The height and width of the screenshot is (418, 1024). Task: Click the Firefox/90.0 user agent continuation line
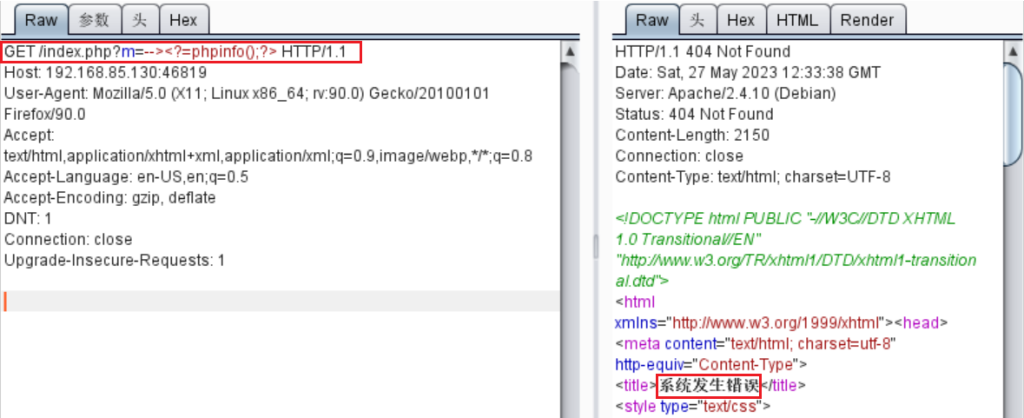tap(44, 114)
